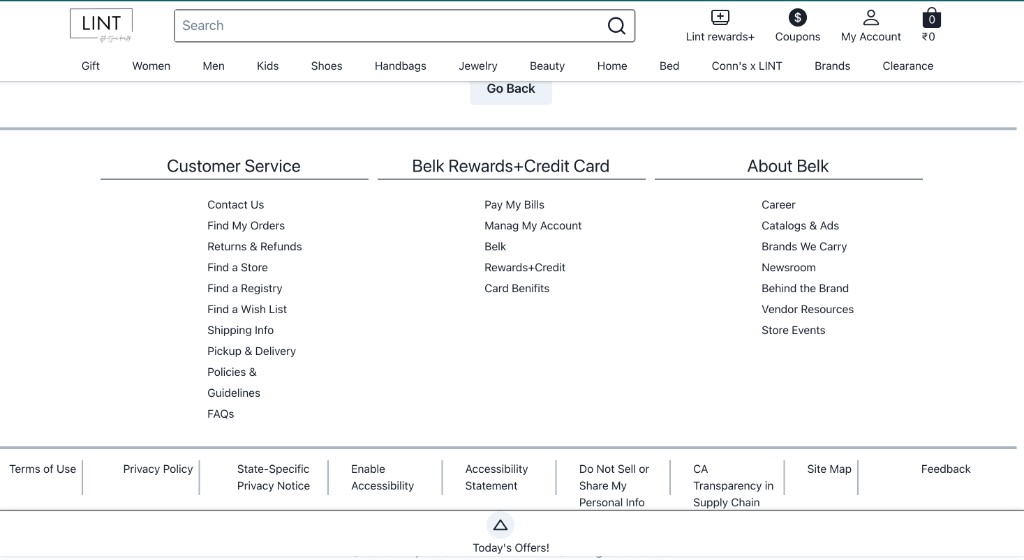Open Pickup & Delivery link
The height and width of the screenshot is (560, 1024).
pyautogui.click(x=251, y=351)
